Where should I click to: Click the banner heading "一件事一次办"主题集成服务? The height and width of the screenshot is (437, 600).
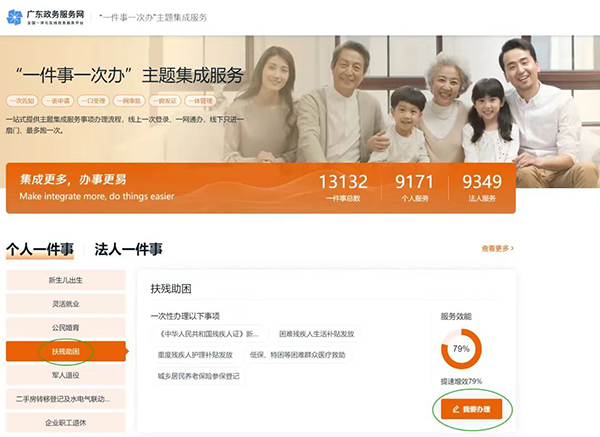[x=129, y=75]
